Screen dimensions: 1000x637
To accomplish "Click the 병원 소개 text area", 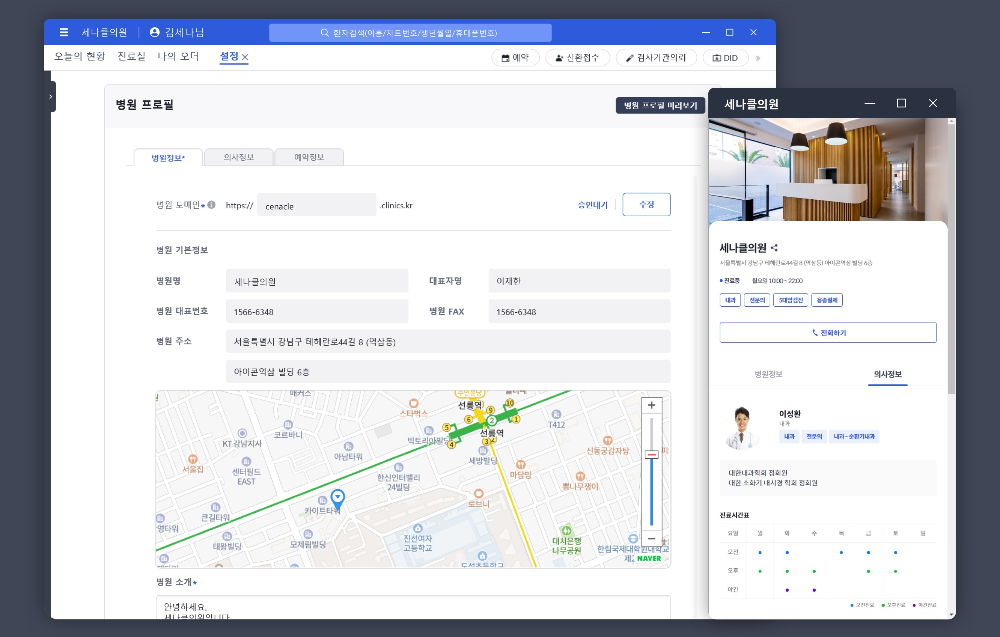I will tap(413, 607).
